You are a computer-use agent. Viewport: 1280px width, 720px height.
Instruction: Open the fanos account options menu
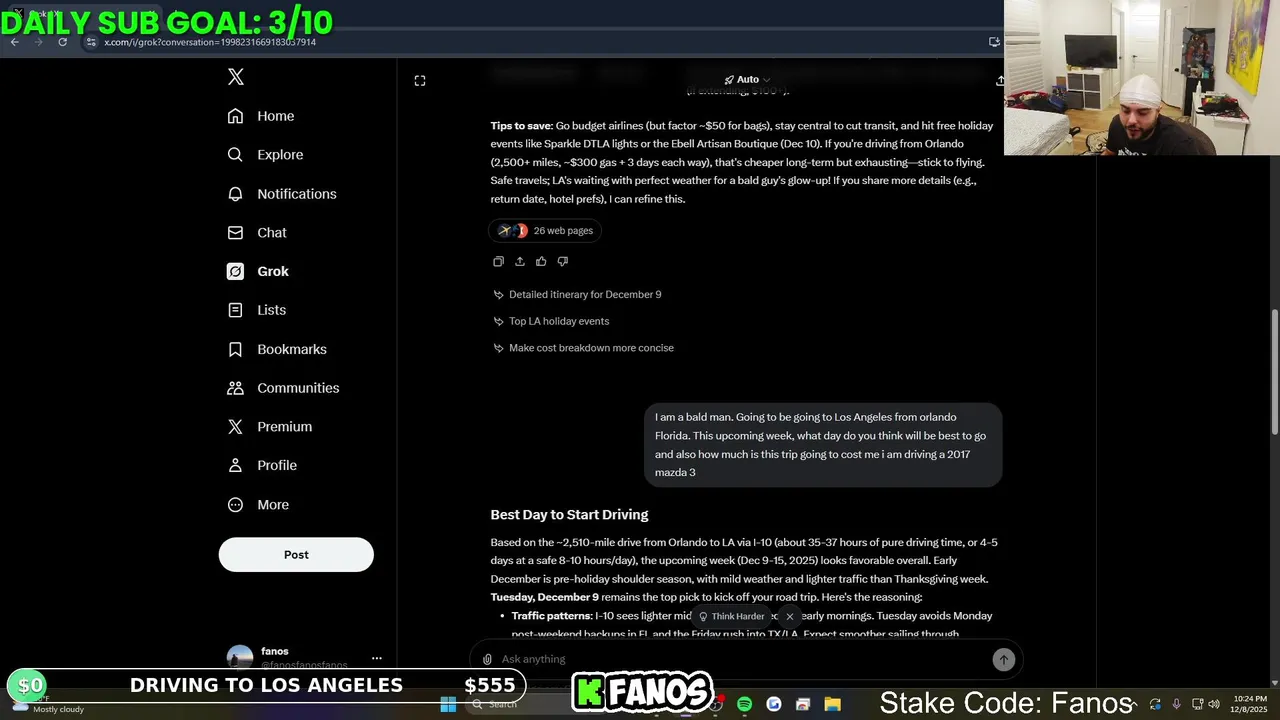point(377,658)
